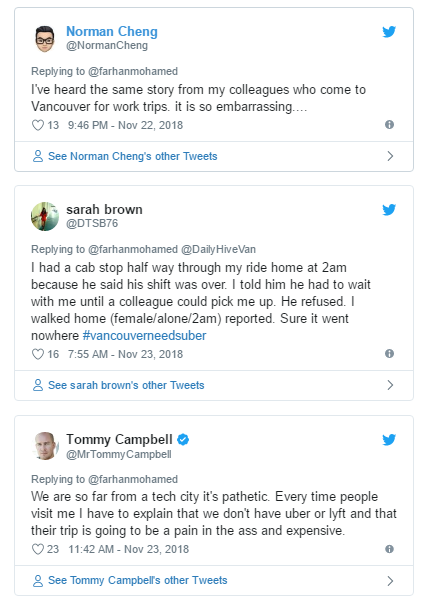
Task: Open timestamp 7:55 AM - Nov 23, 2018
Action: pyautogui.click(x=126, y=354)
